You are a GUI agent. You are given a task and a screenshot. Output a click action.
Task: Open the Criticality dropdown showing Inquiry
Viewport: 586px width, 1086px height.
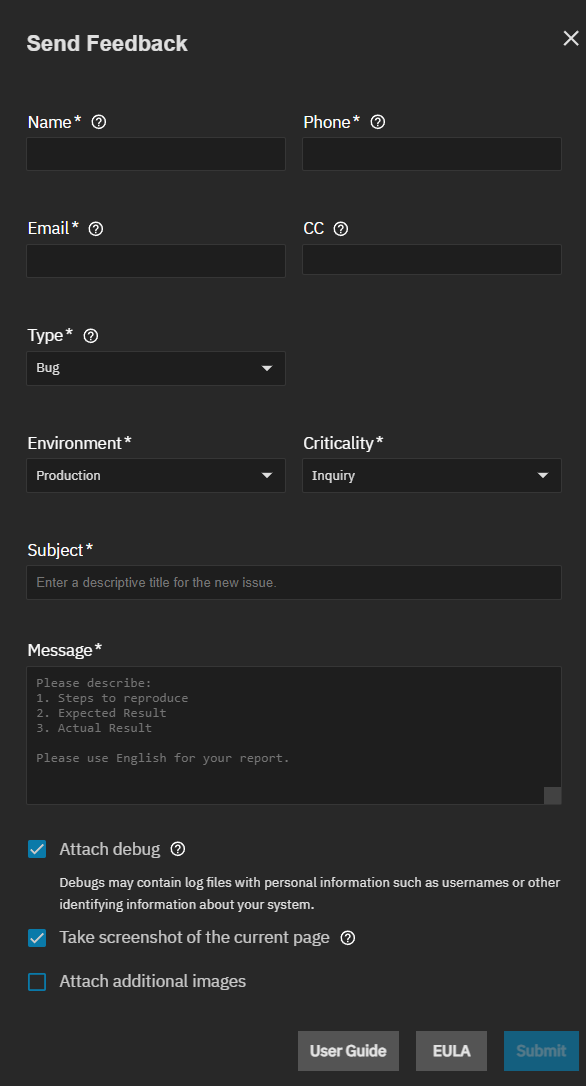tap(432, 475)
